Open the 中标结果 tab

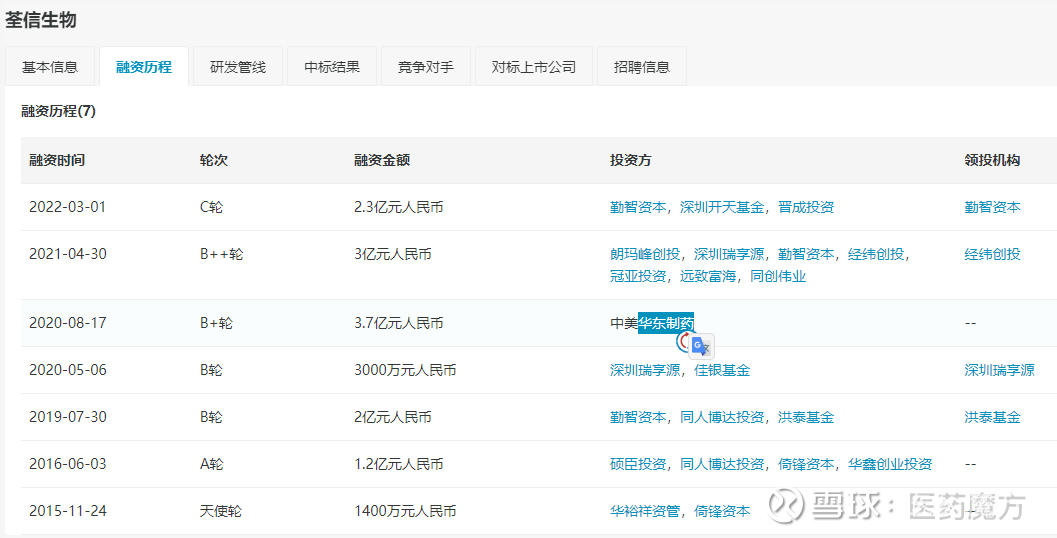tap(332, 67)
